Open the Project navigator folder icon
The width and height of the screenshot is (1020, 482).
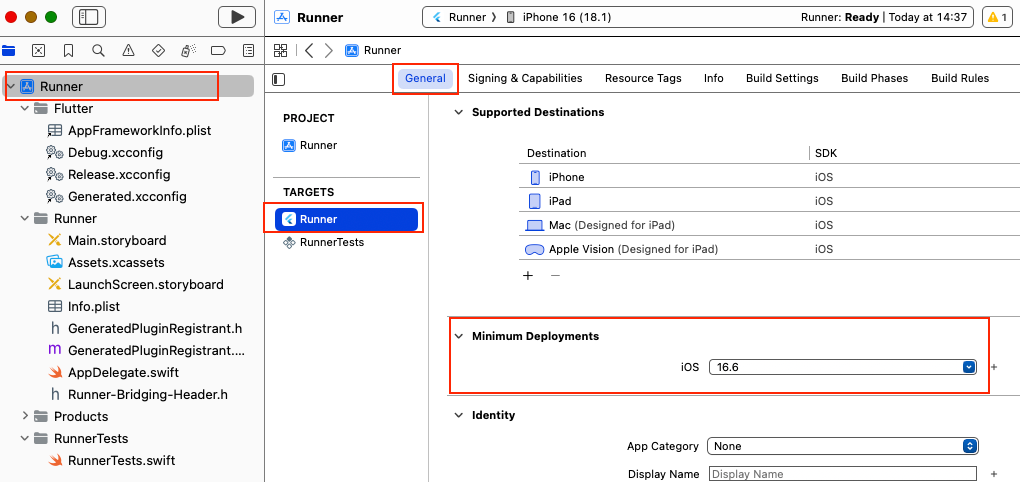pos(8,50)
